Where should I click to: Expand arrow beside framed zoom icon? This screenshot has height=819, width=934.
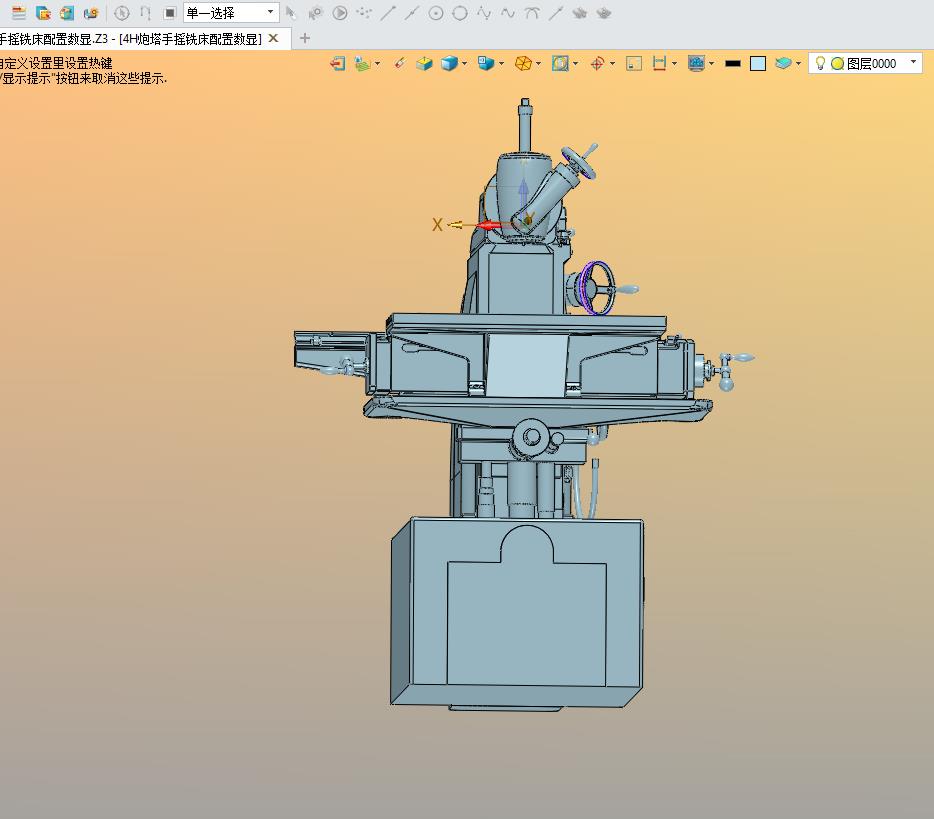(575, 63)
